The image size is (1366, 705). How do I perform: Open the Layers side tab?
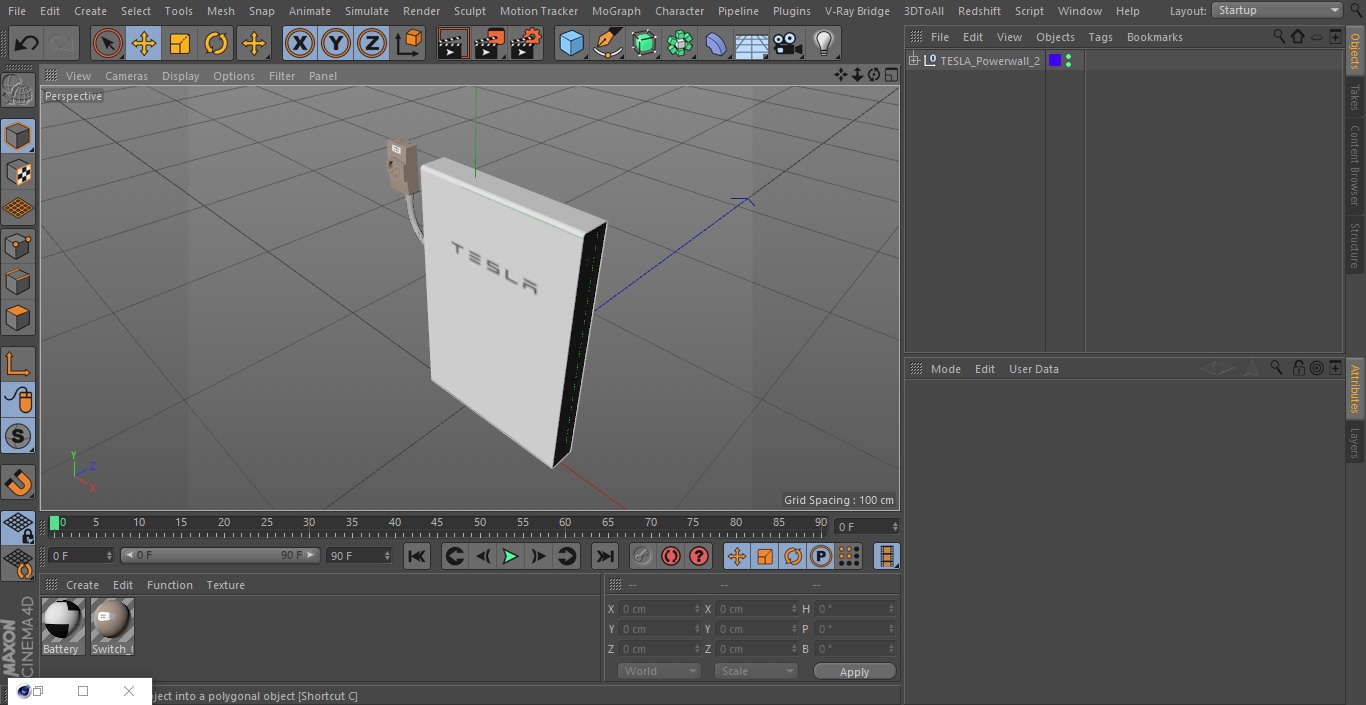coord(1355,442)
